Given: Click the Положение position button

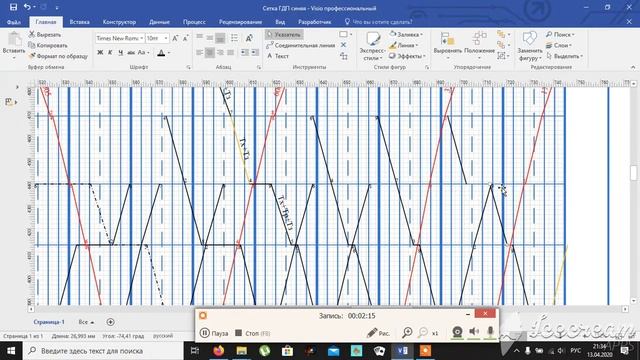Looking at the screenshot, I should 479,45.
